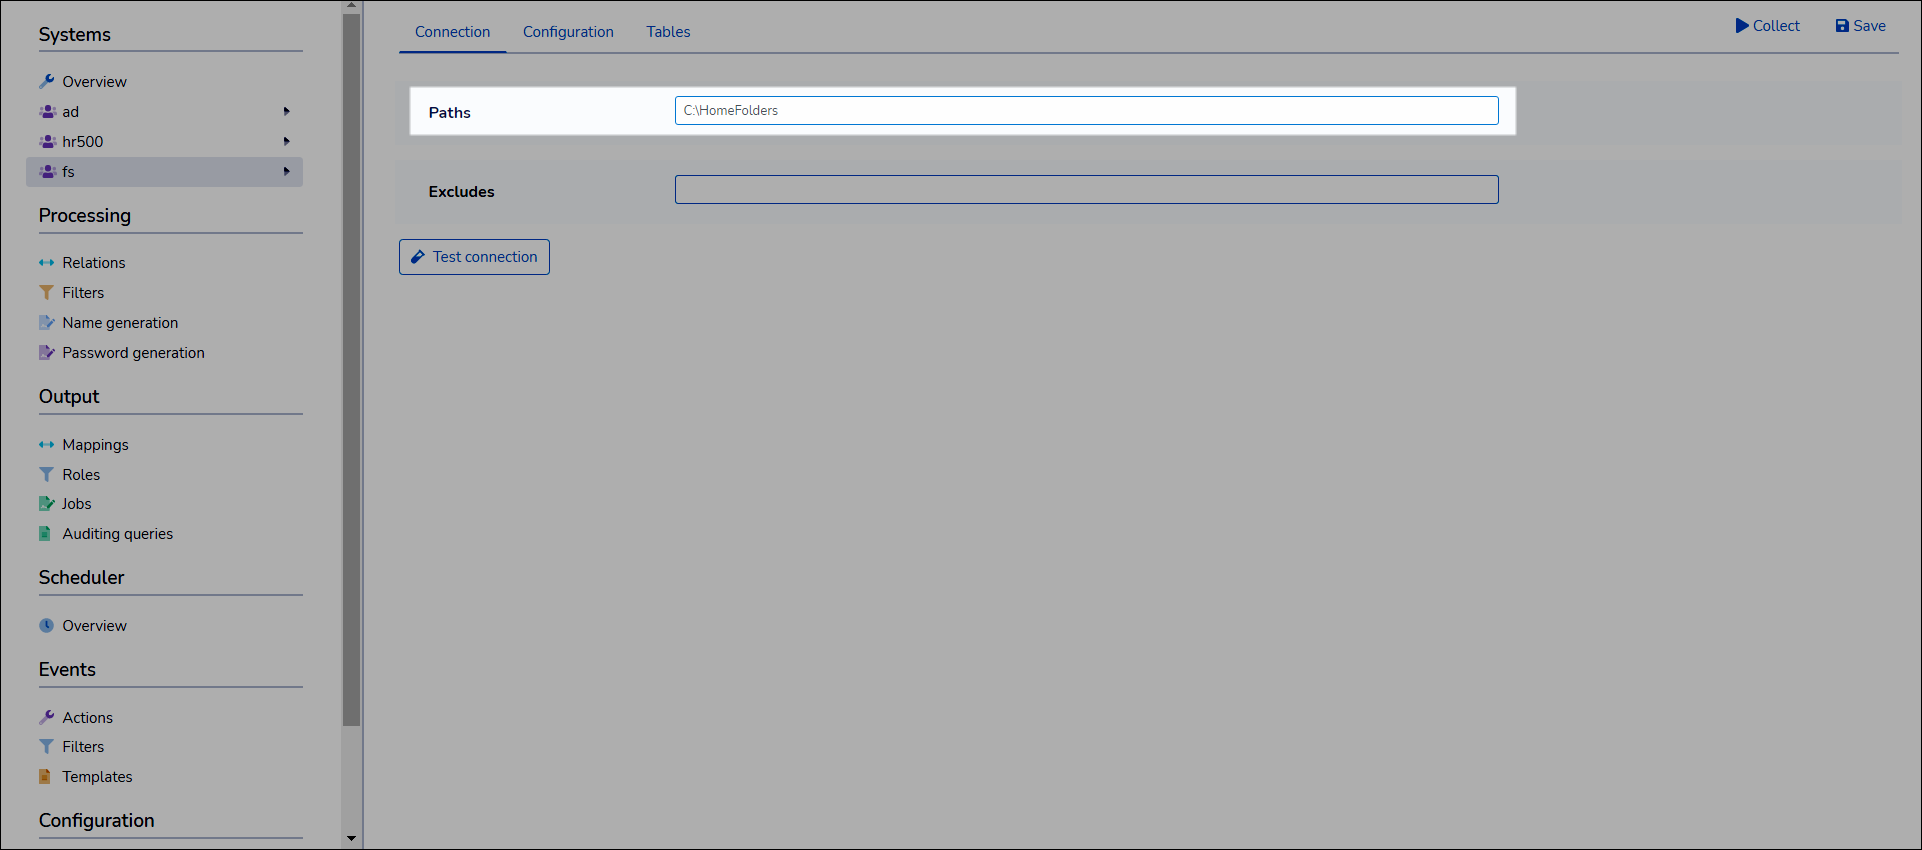Click the sidebar scroll down arrow

[x=351, y=839]
